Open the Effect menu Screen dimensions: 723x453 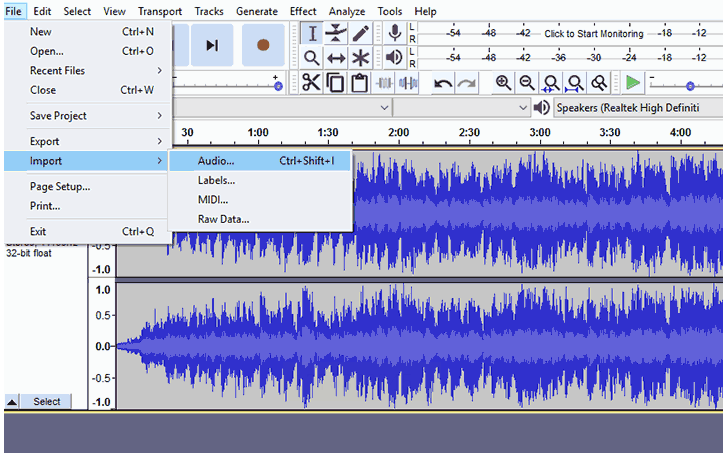pyautogui.click(x=303, y=11)
